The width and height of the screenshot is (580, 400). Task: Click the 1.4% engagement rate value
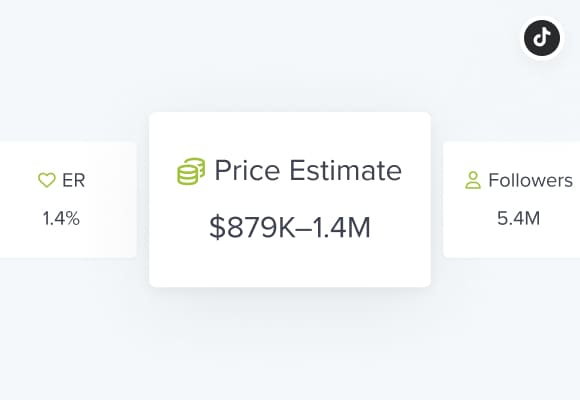61,218
